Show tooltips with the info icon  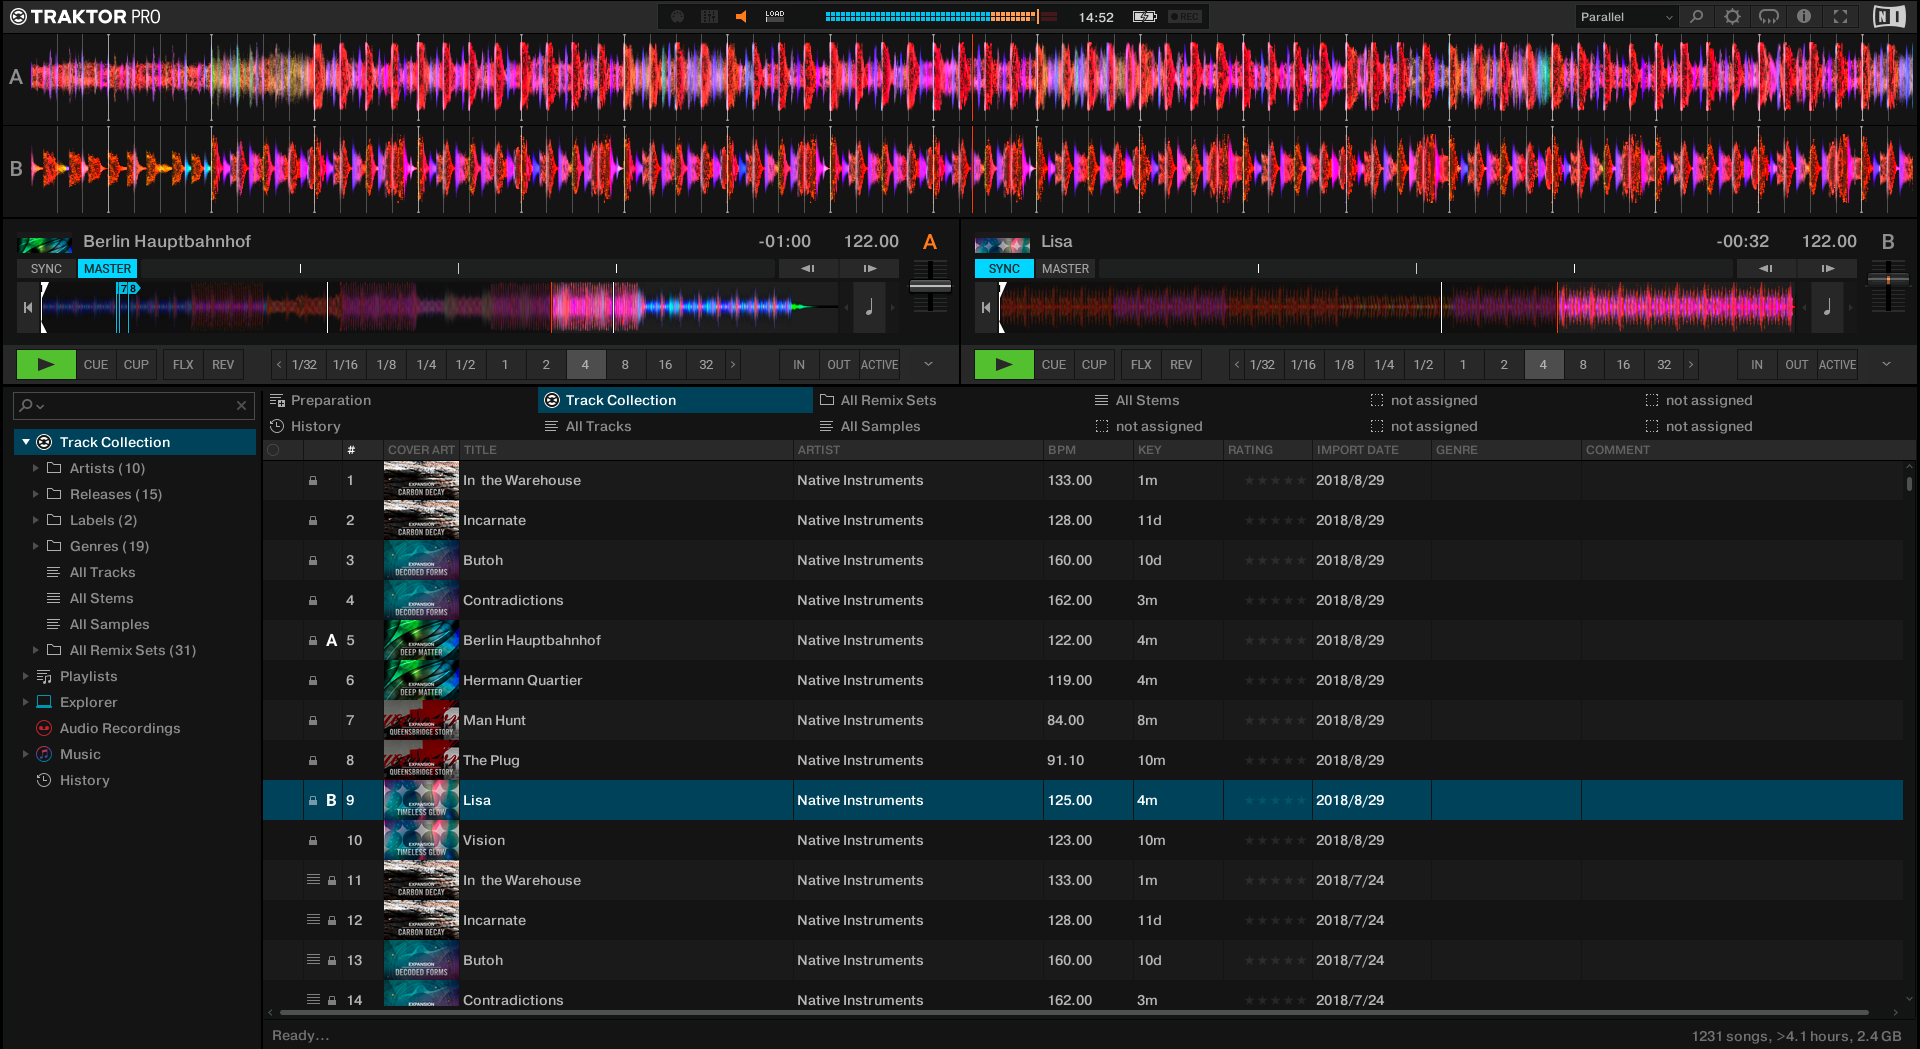[x=1804, y=17]
